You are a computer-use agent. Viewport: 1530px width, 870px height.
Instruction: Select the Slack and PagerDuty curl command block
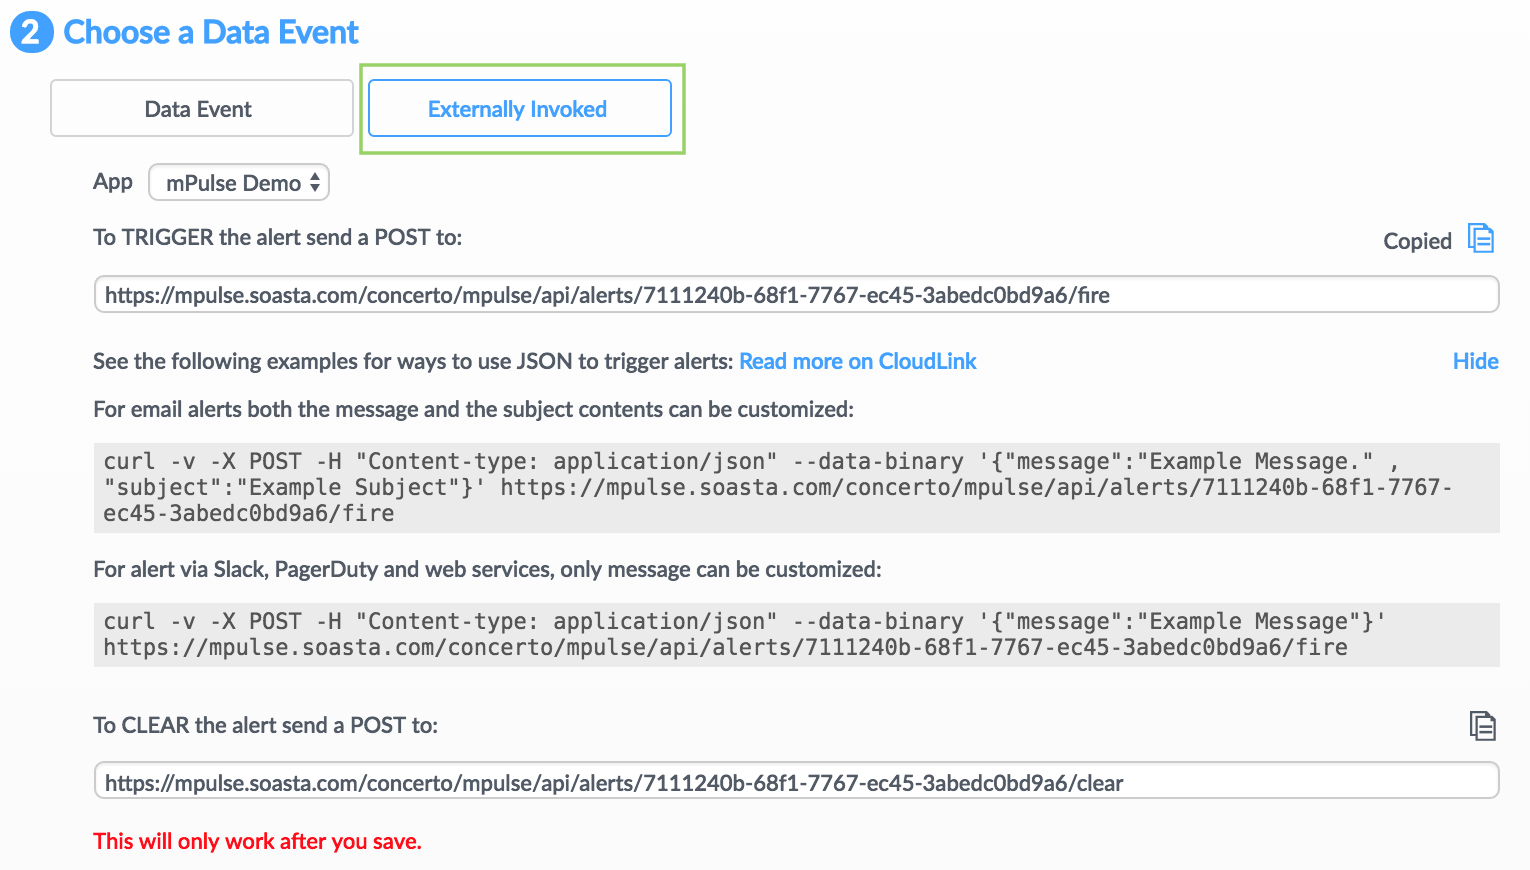pos(797,635)
